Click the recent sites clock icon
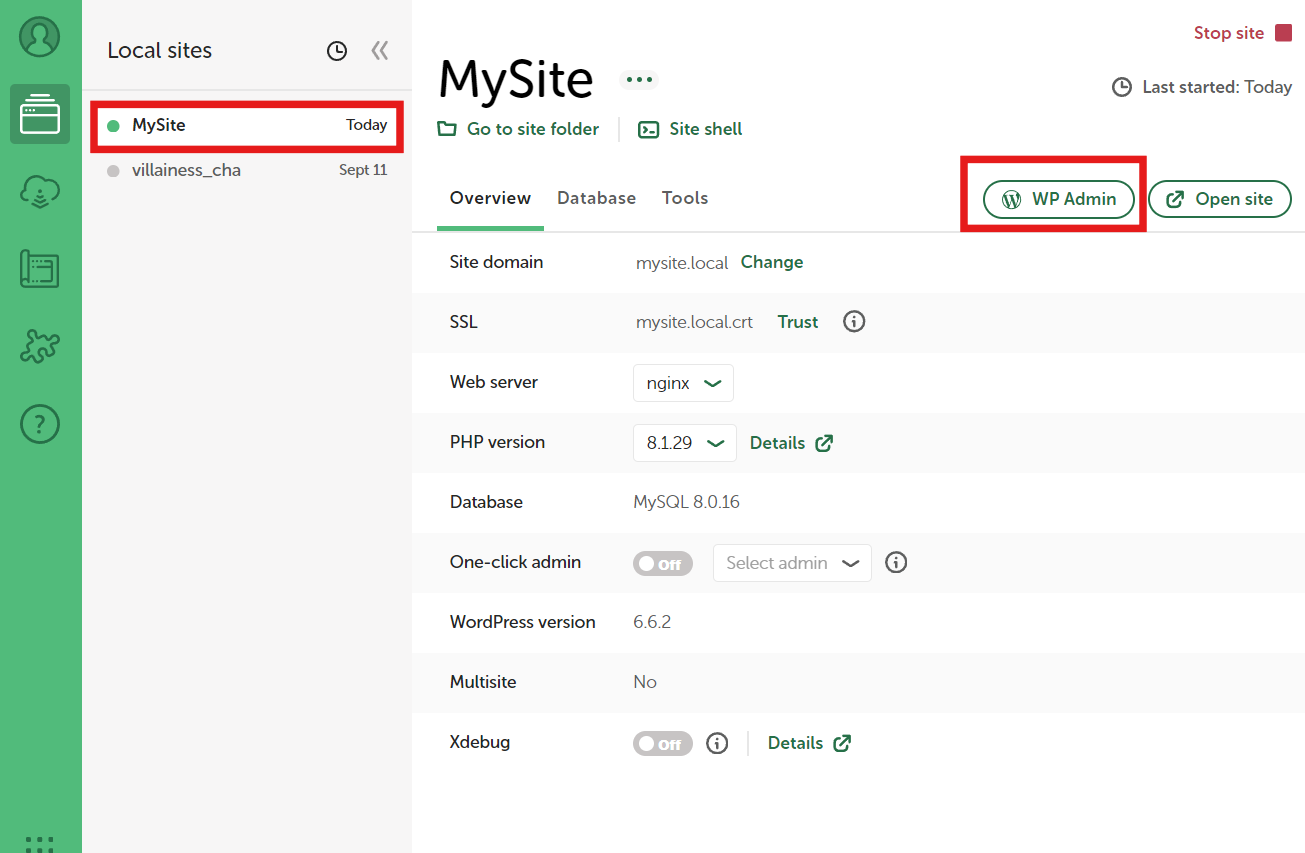Viewport: 1305px width, 853px height. tap(337, 51)
